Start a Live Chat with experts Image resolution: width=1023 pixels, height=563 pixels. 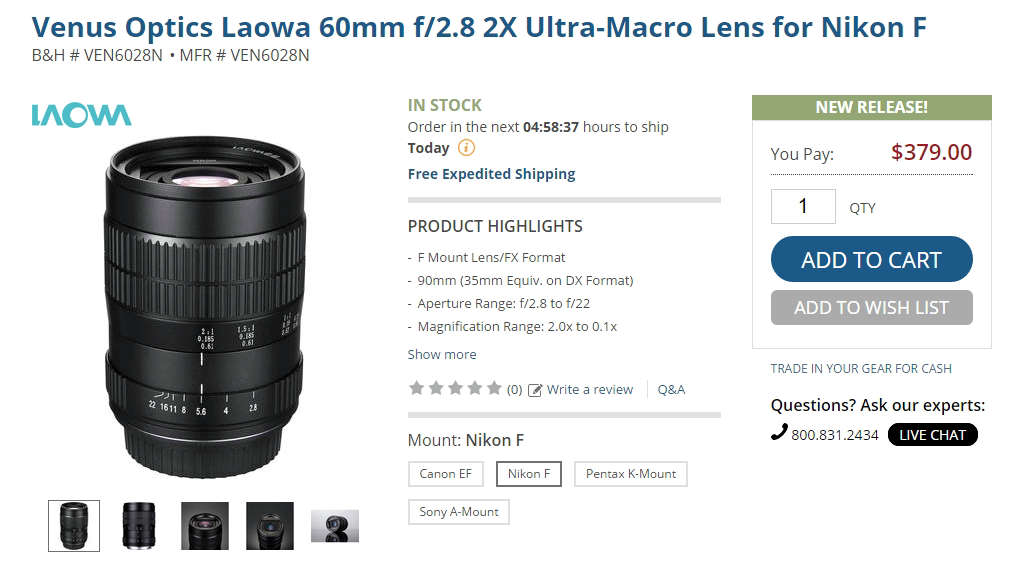[x=932, y=435]
